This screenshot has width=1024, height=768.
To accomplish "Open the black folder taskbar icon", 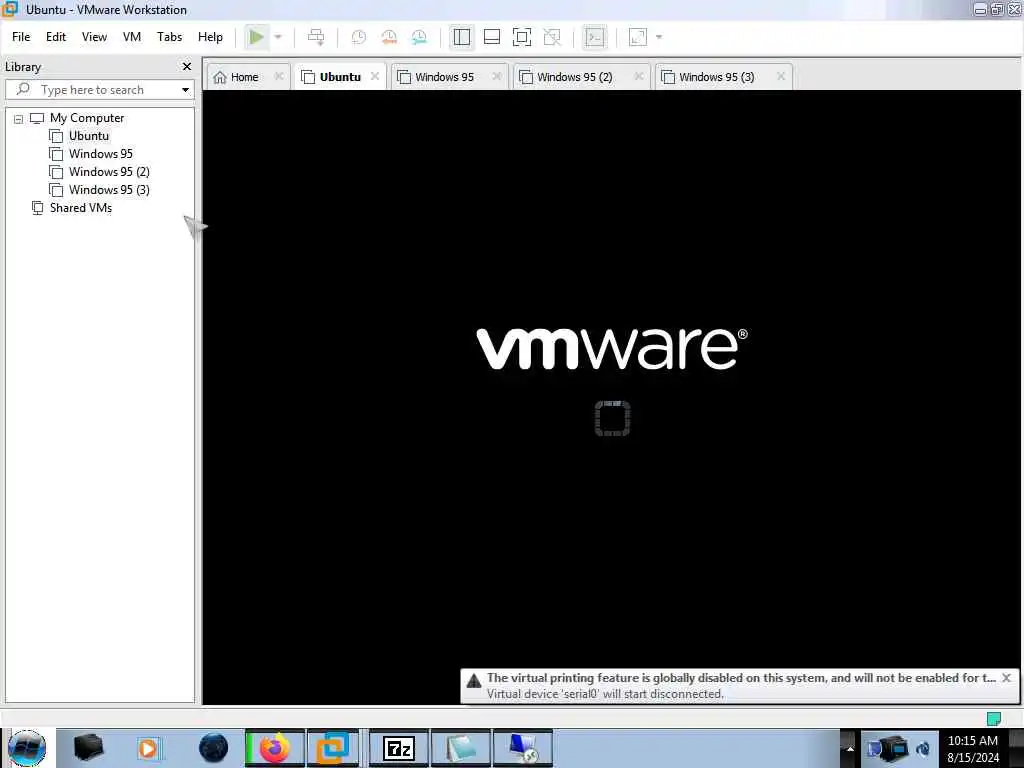I will (x=88, y=748).
